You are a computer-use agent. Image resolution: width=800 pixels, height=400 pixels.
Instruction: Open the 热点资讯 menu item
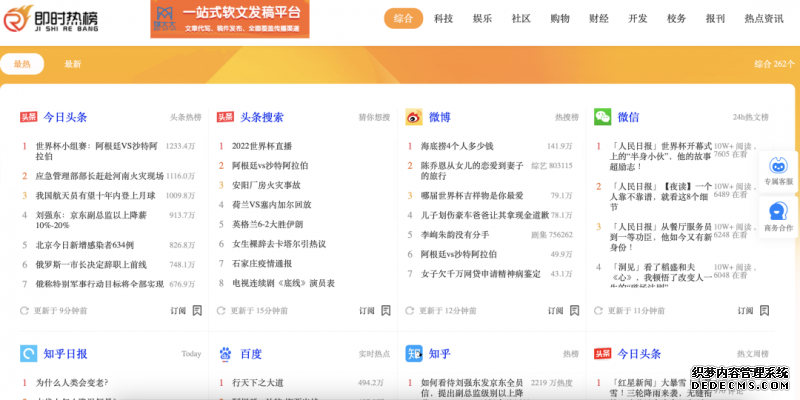pyautogui.click(x=764, y=19)
